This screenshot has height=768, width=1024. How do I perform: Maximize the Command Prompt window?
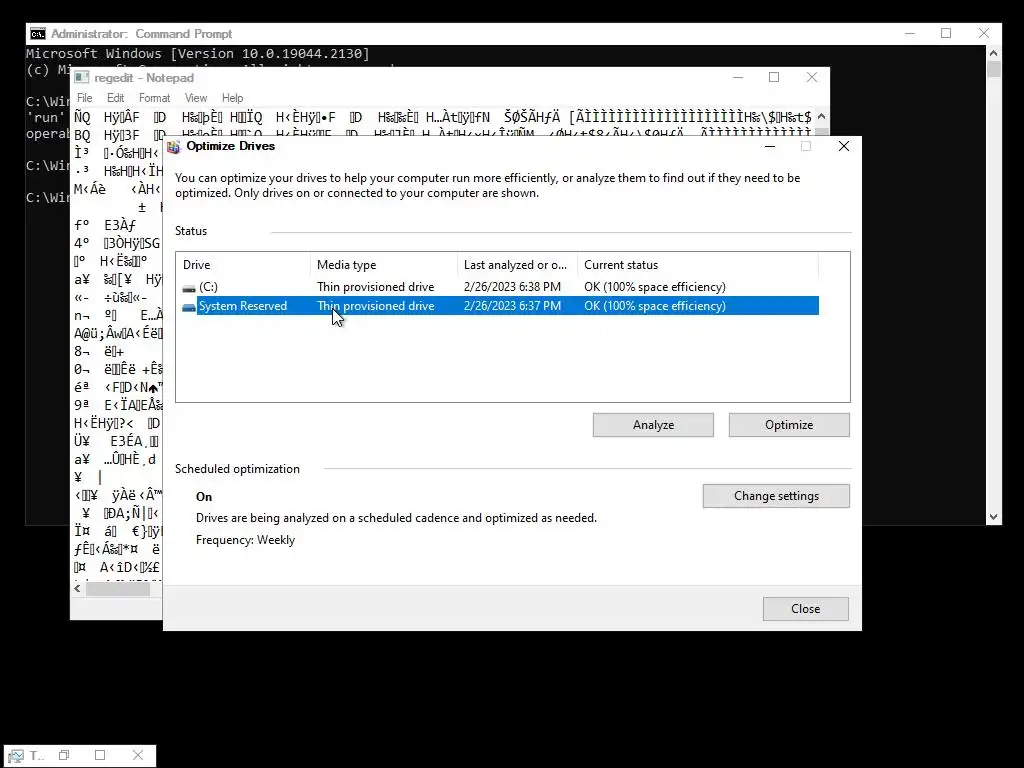(x=946, y=33)
